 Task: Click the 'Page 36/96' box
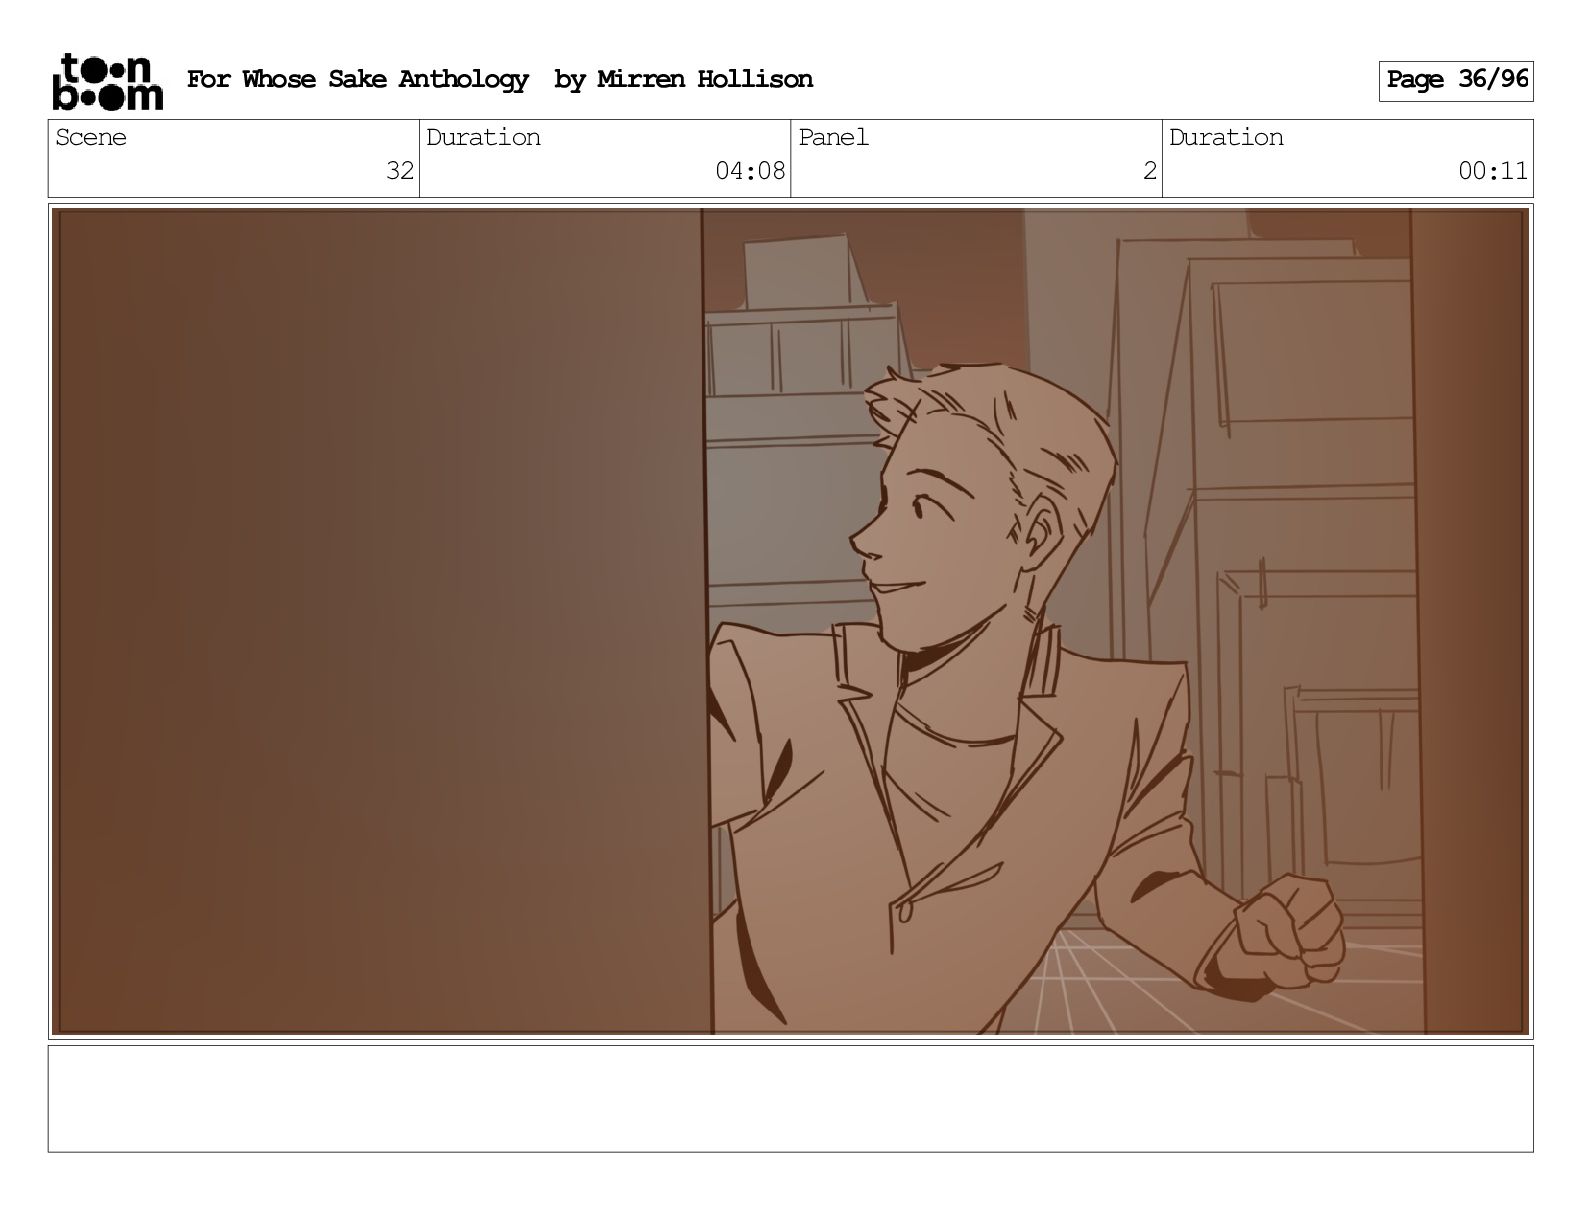[x=1455, y=81]
